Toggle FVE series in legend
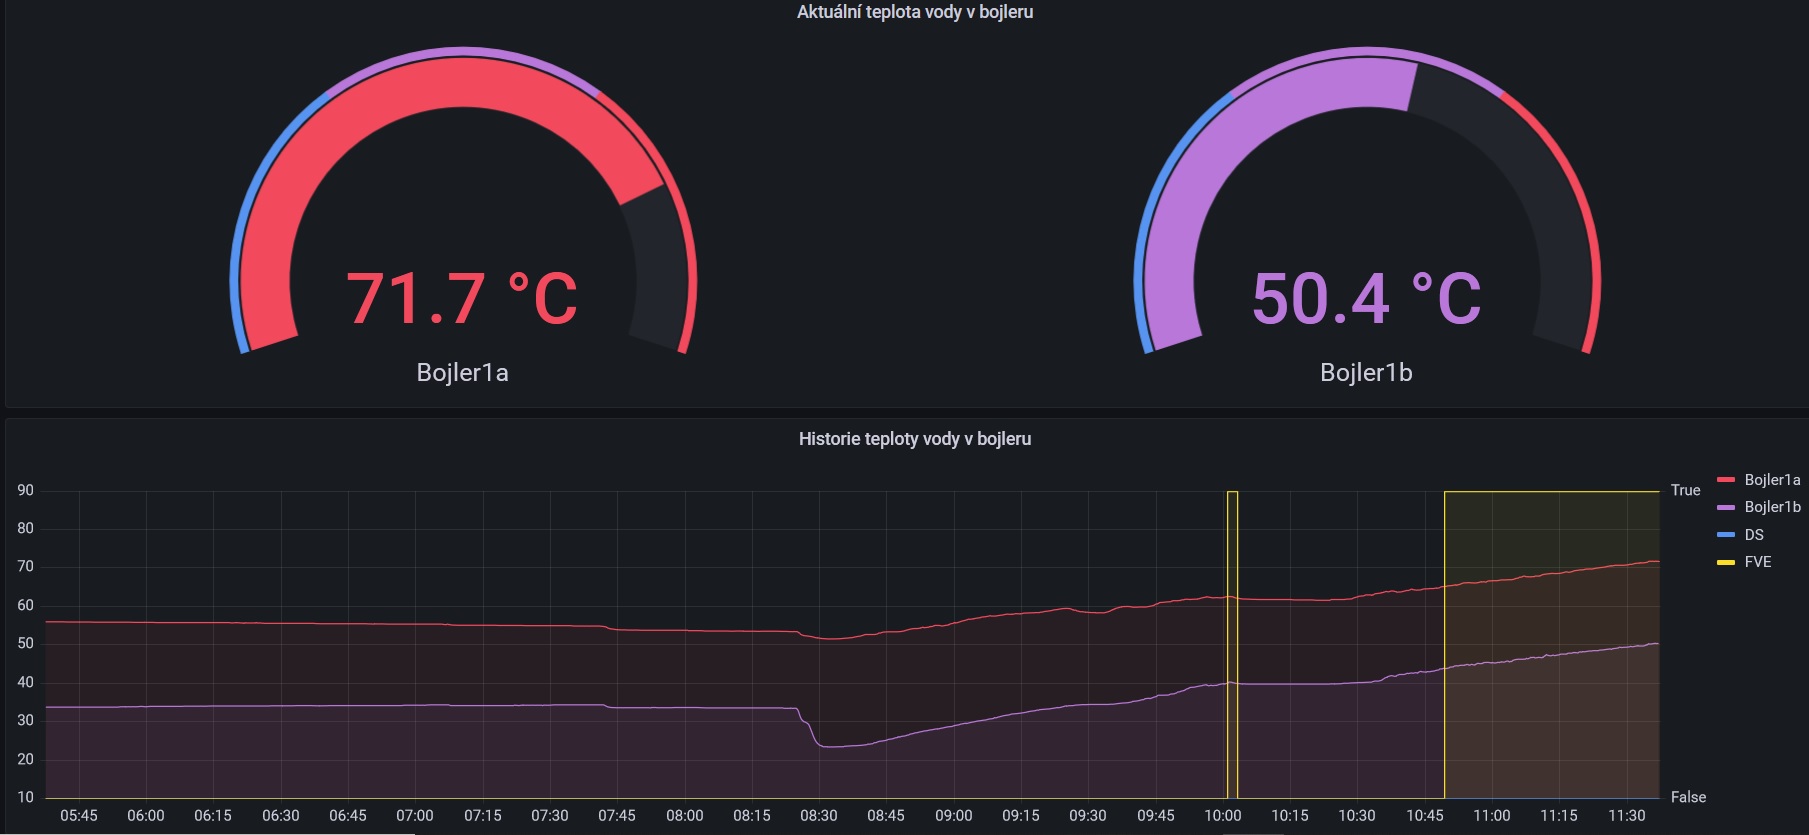The height and width of the screenshot is (835, 1809). 1758,562
